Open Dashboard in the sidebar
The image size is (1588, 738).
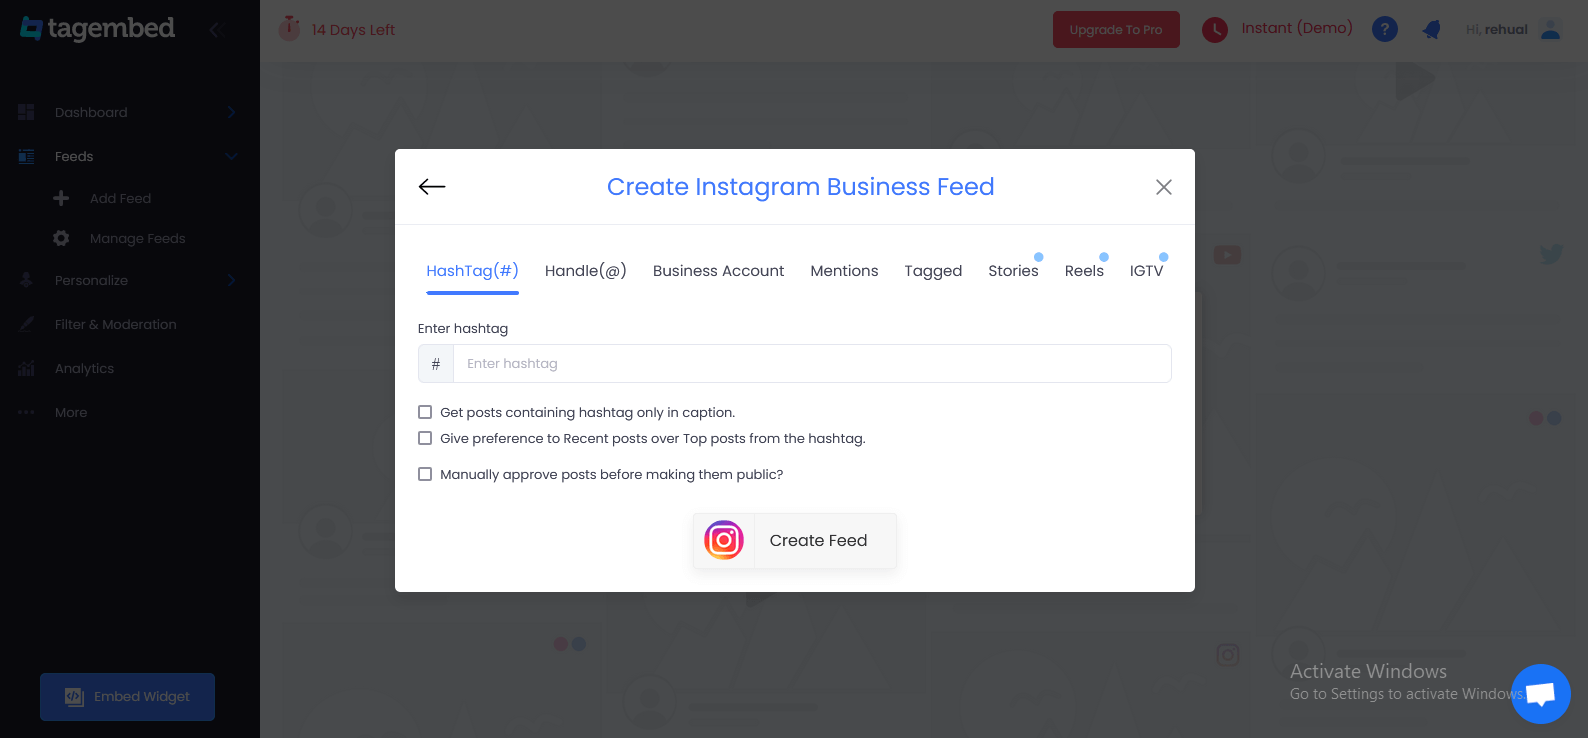point(91,112)
